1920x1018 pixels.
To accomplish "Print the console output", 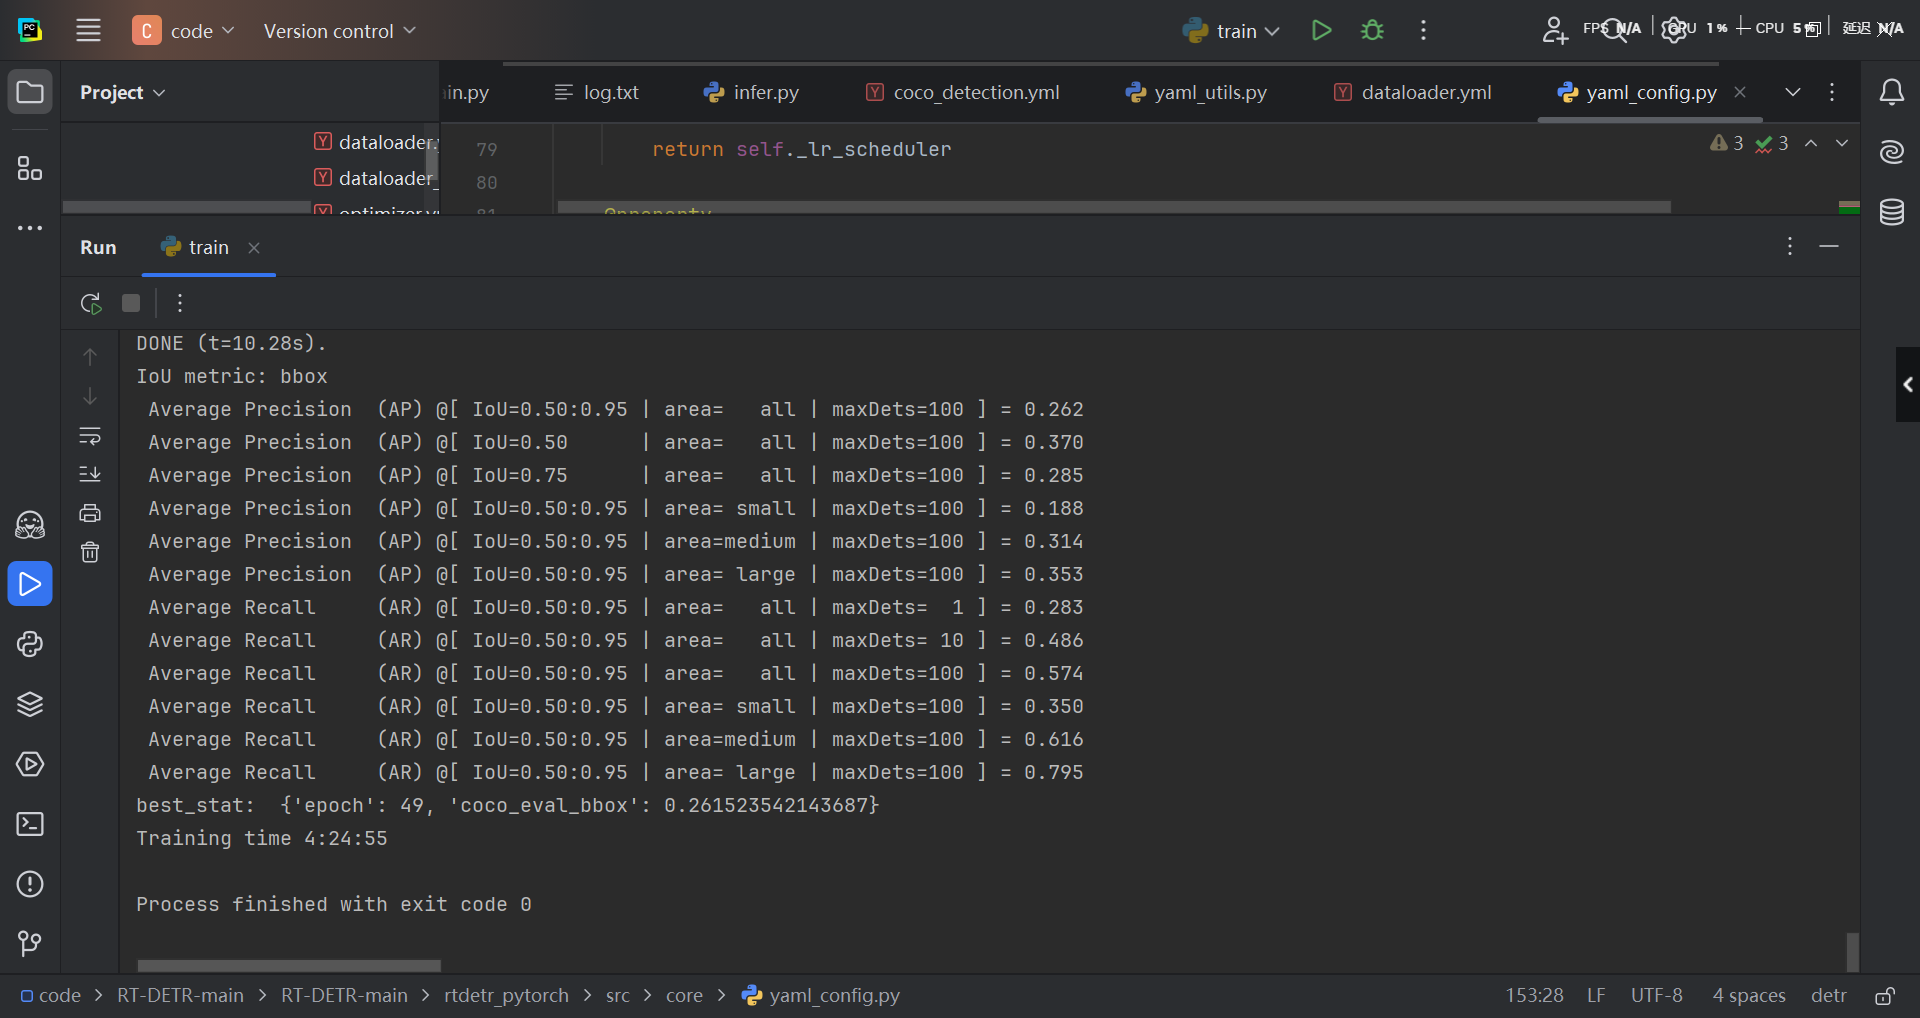I will tap(90, 513).
